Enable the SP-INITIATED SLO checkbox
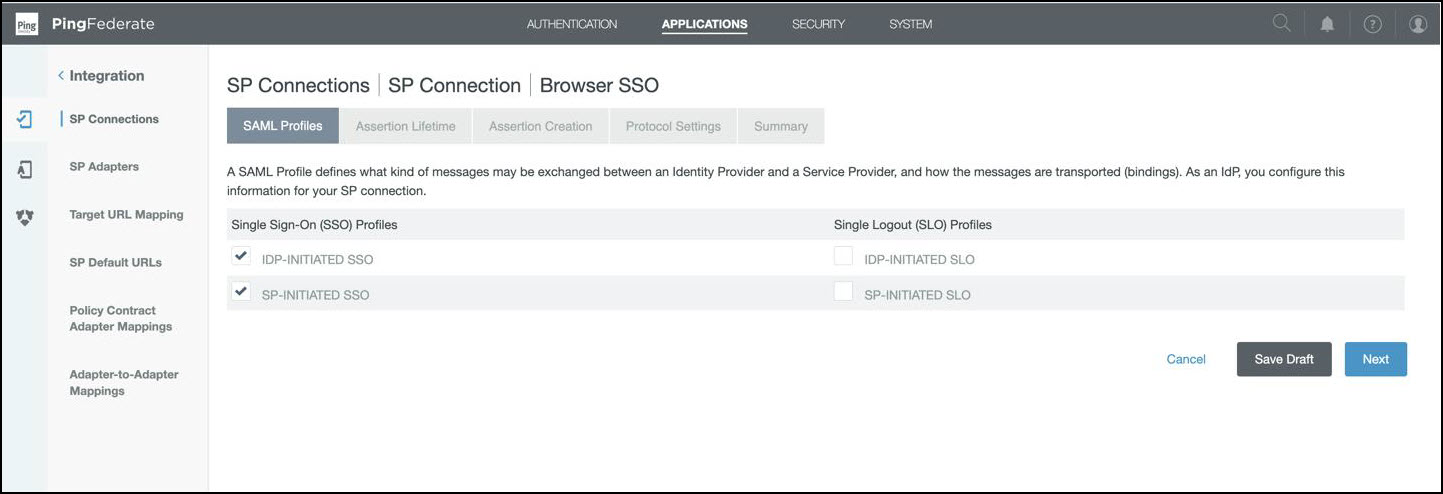The height and width of the screenshot is (494, 1443). (x=843, y=292)
